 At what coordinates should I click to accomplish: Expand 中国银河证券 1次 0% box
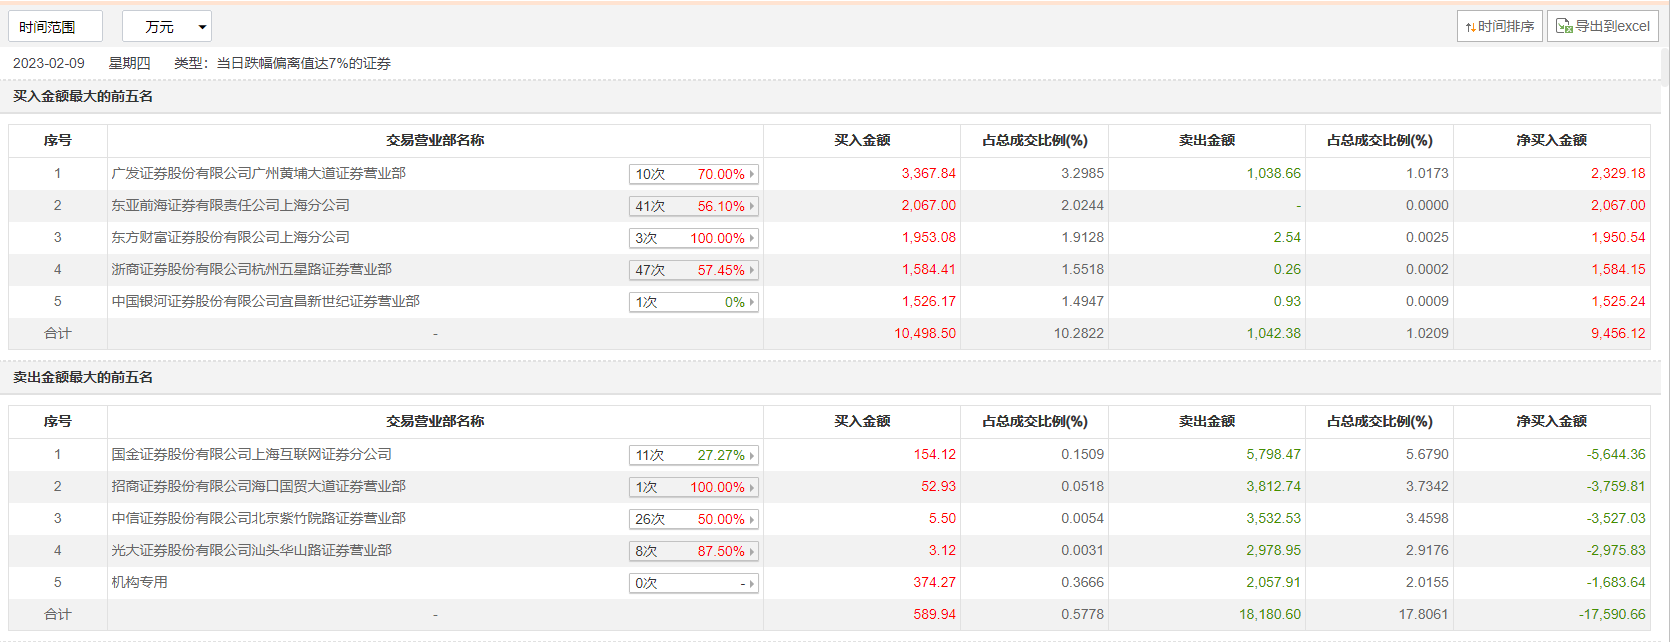coord(694,302)
